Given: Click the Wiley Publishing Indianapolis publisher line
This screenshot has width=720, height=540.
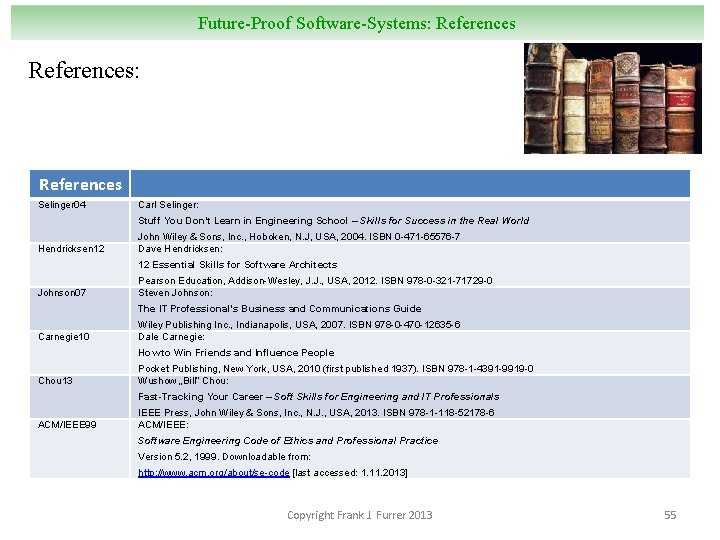Looking at the screenshot, I should pyautogui.click(x=299, y=325).
